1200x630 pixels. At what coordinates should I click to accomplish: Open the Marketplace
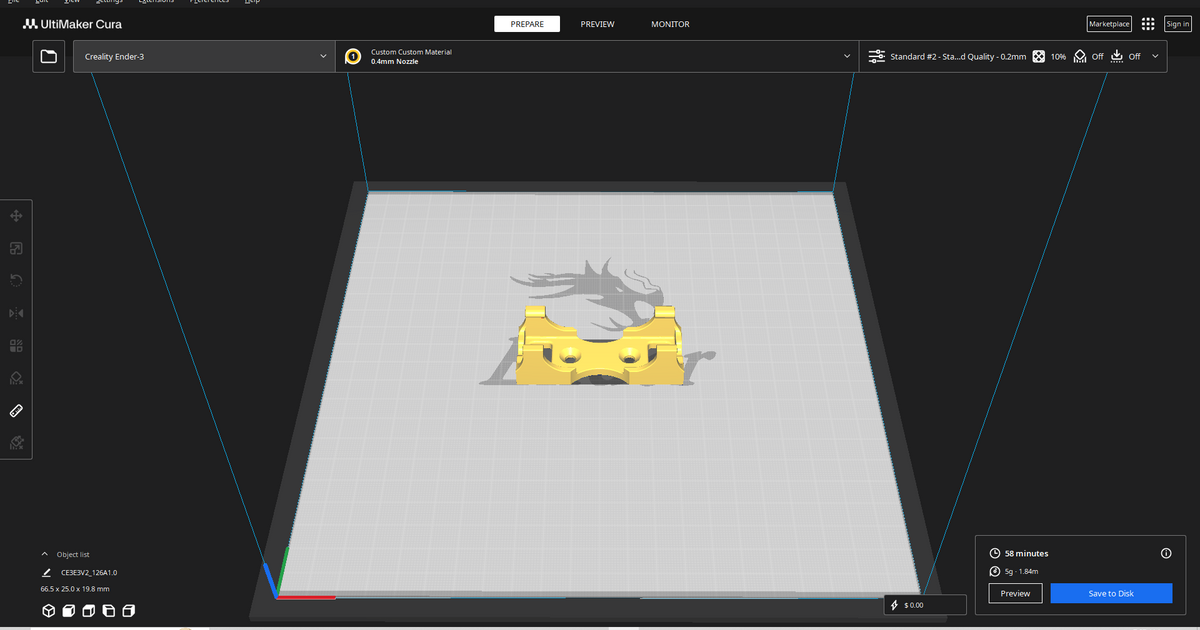pos(1108,24)
